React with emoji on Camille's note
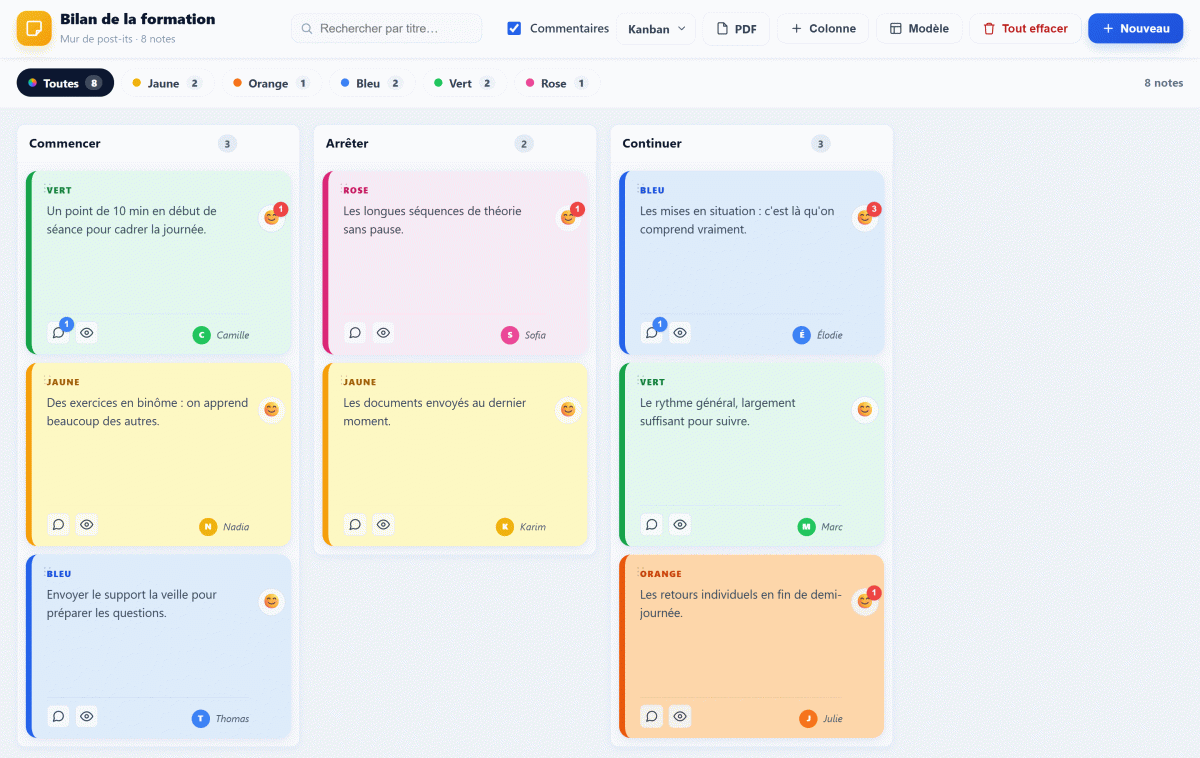The width and height of the screenshot is (1200, 758). tap(271, 217)
